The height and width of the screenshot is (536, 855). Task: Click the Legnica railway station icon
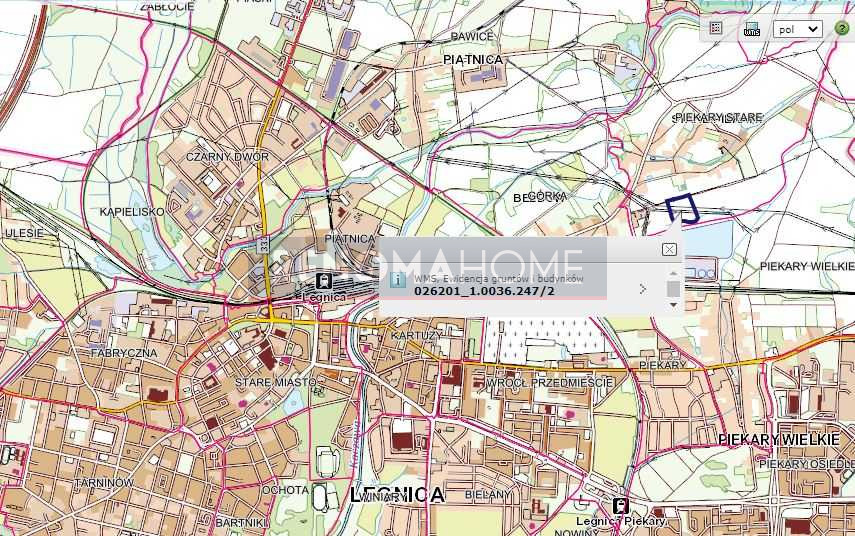pyautogui.click(x=324, y=282)
